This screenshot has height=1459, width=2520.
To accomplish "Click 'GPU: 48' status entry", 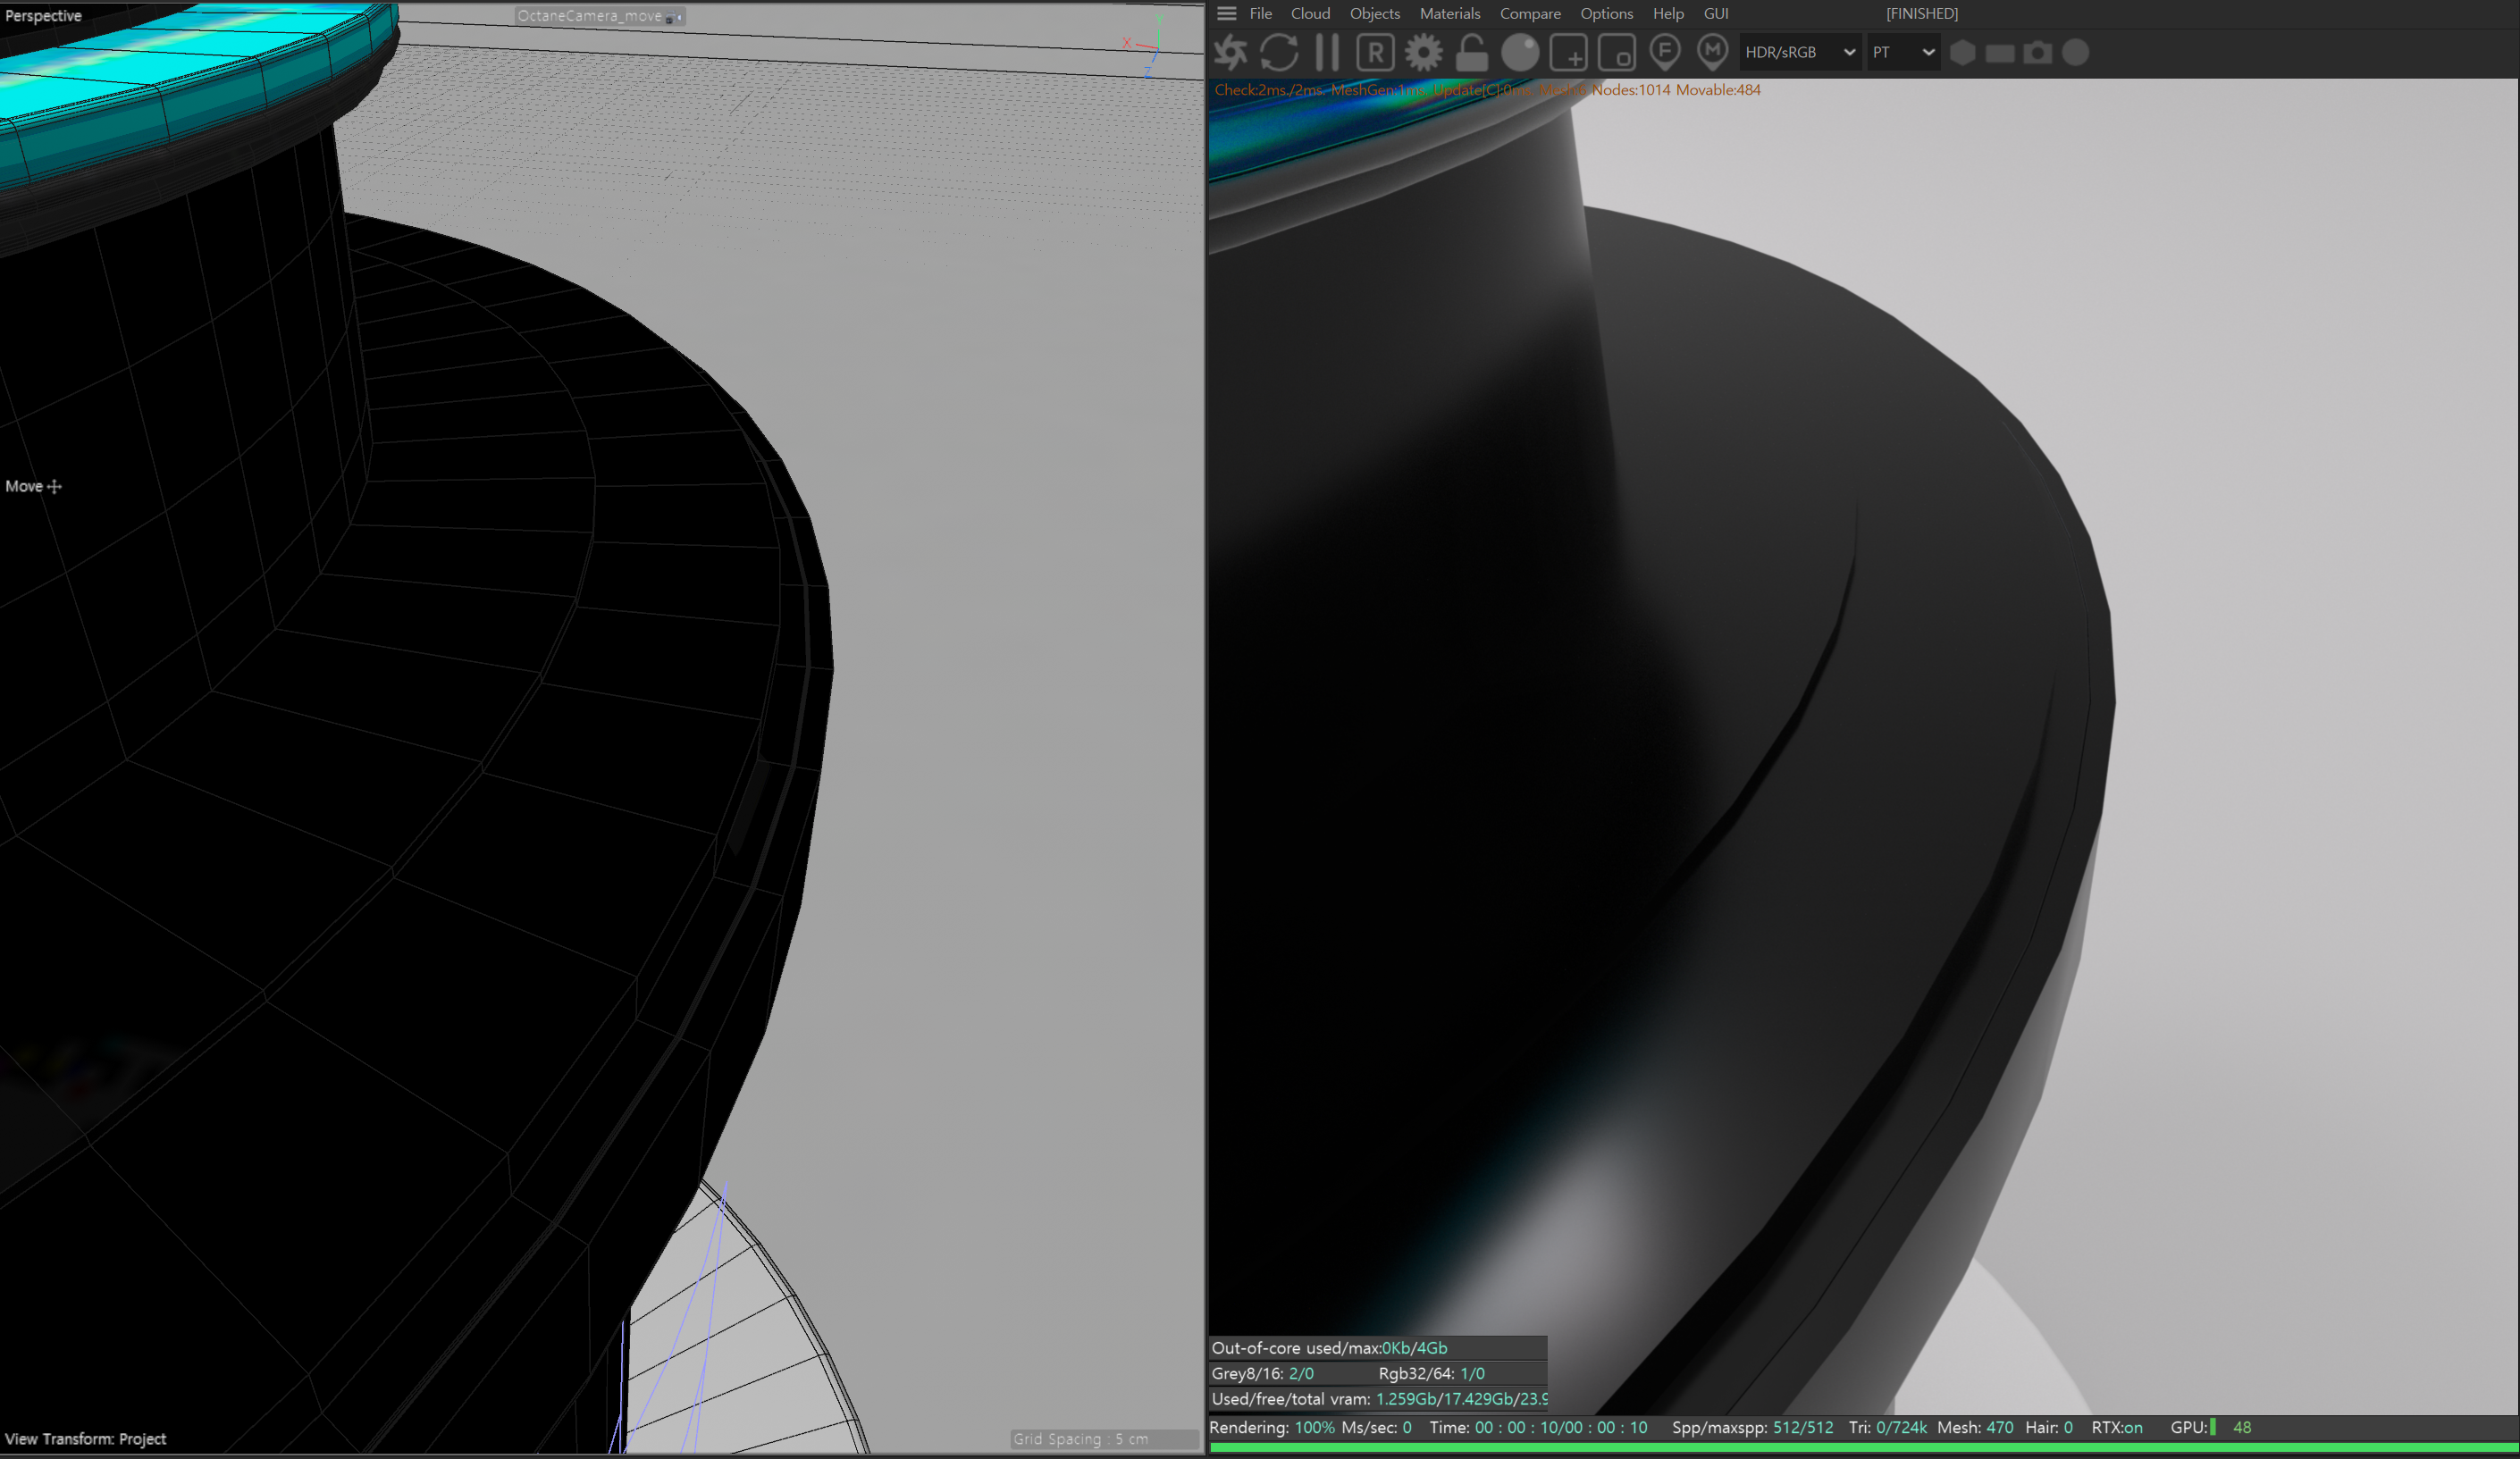I will coord(2211,1428).
